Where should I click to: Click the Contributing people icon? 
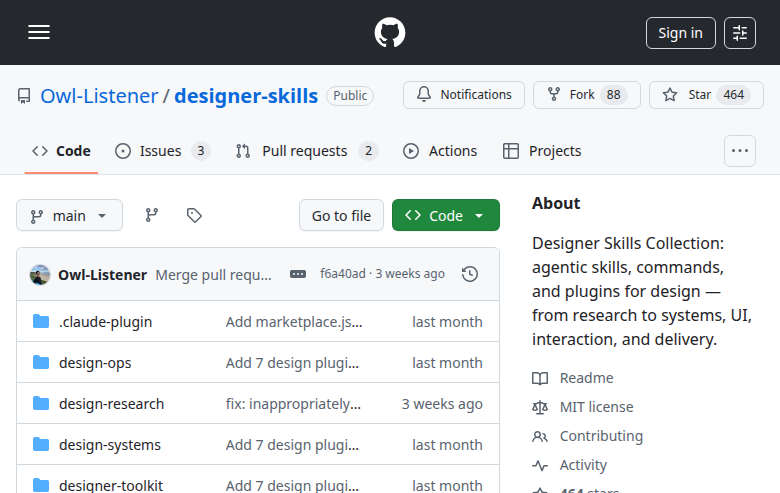[x=540, y=437]
